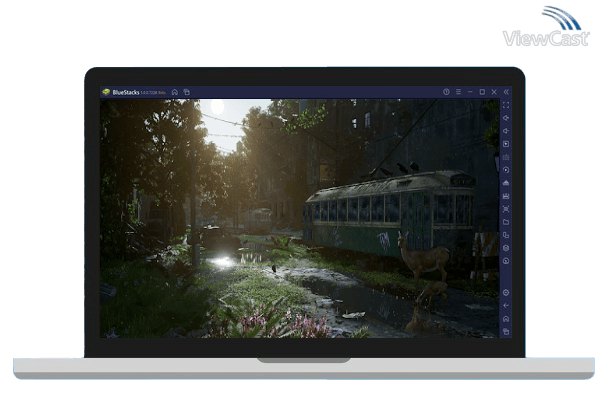Image resolution: width=602 pixels, height=414 pixels.
Task: Open the media folder in the sidebar
Action: coord(506,222)
